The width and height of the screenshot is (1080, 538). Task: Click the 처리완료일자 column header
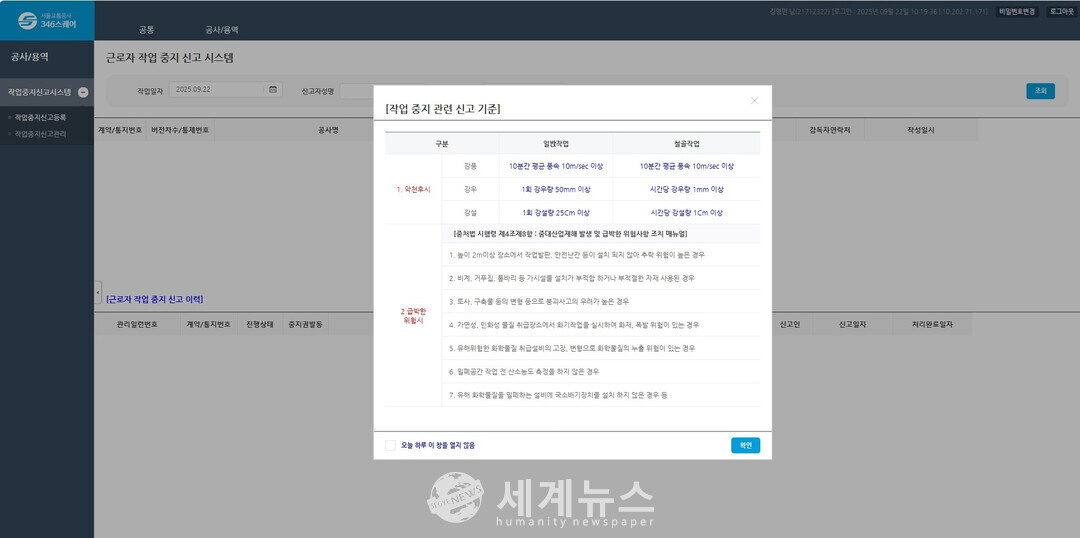(932, 325)
